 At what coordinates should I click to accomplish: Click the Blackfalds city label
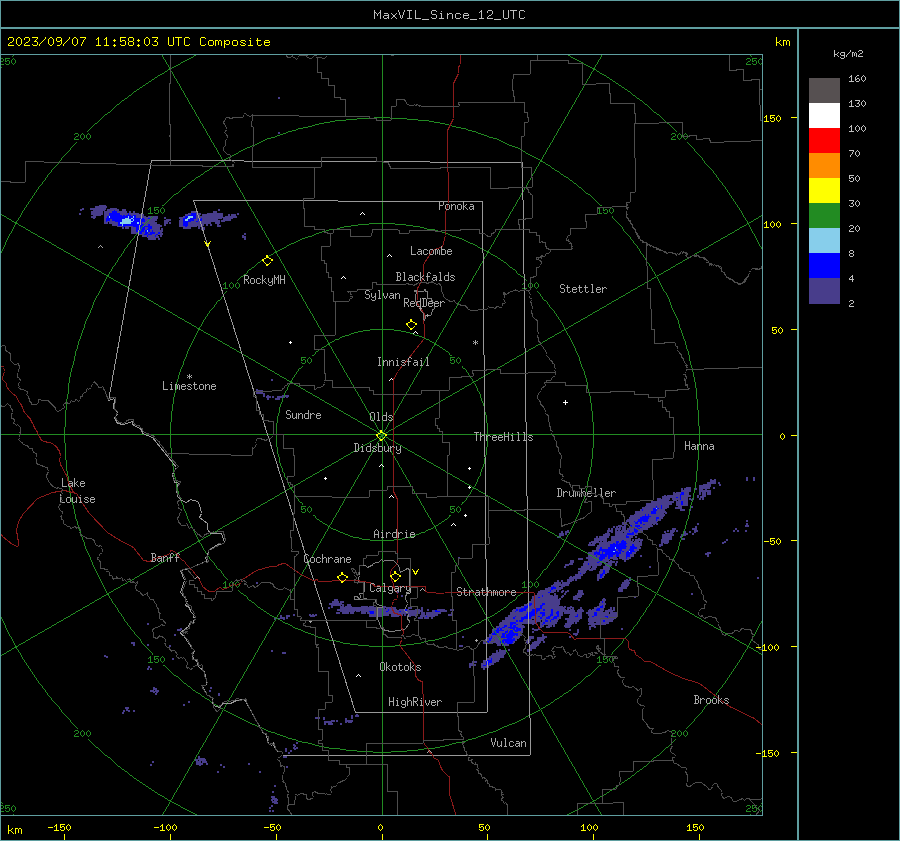[x=425, y=277]
